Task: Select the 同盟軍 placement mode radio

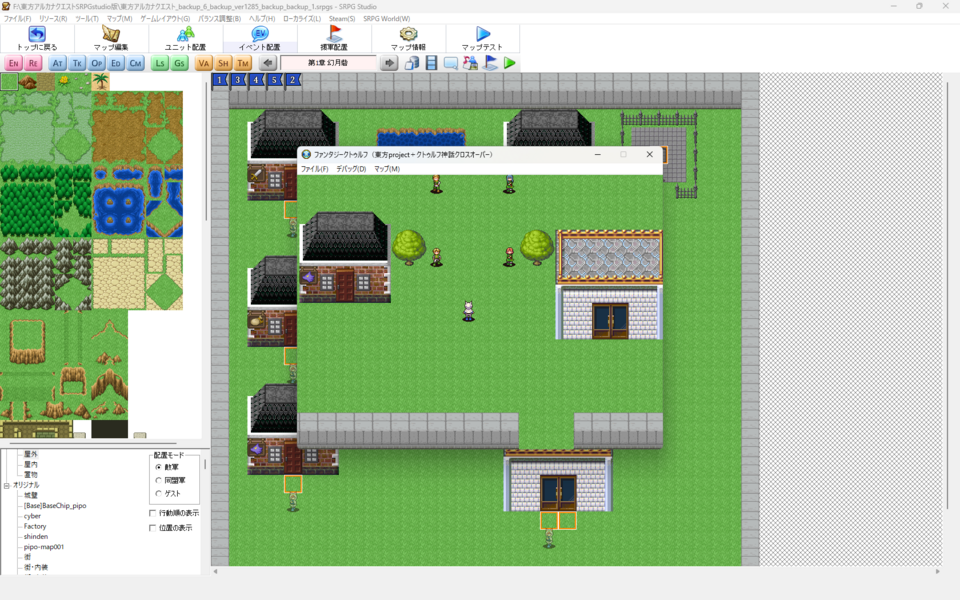Action: (158, 480)
